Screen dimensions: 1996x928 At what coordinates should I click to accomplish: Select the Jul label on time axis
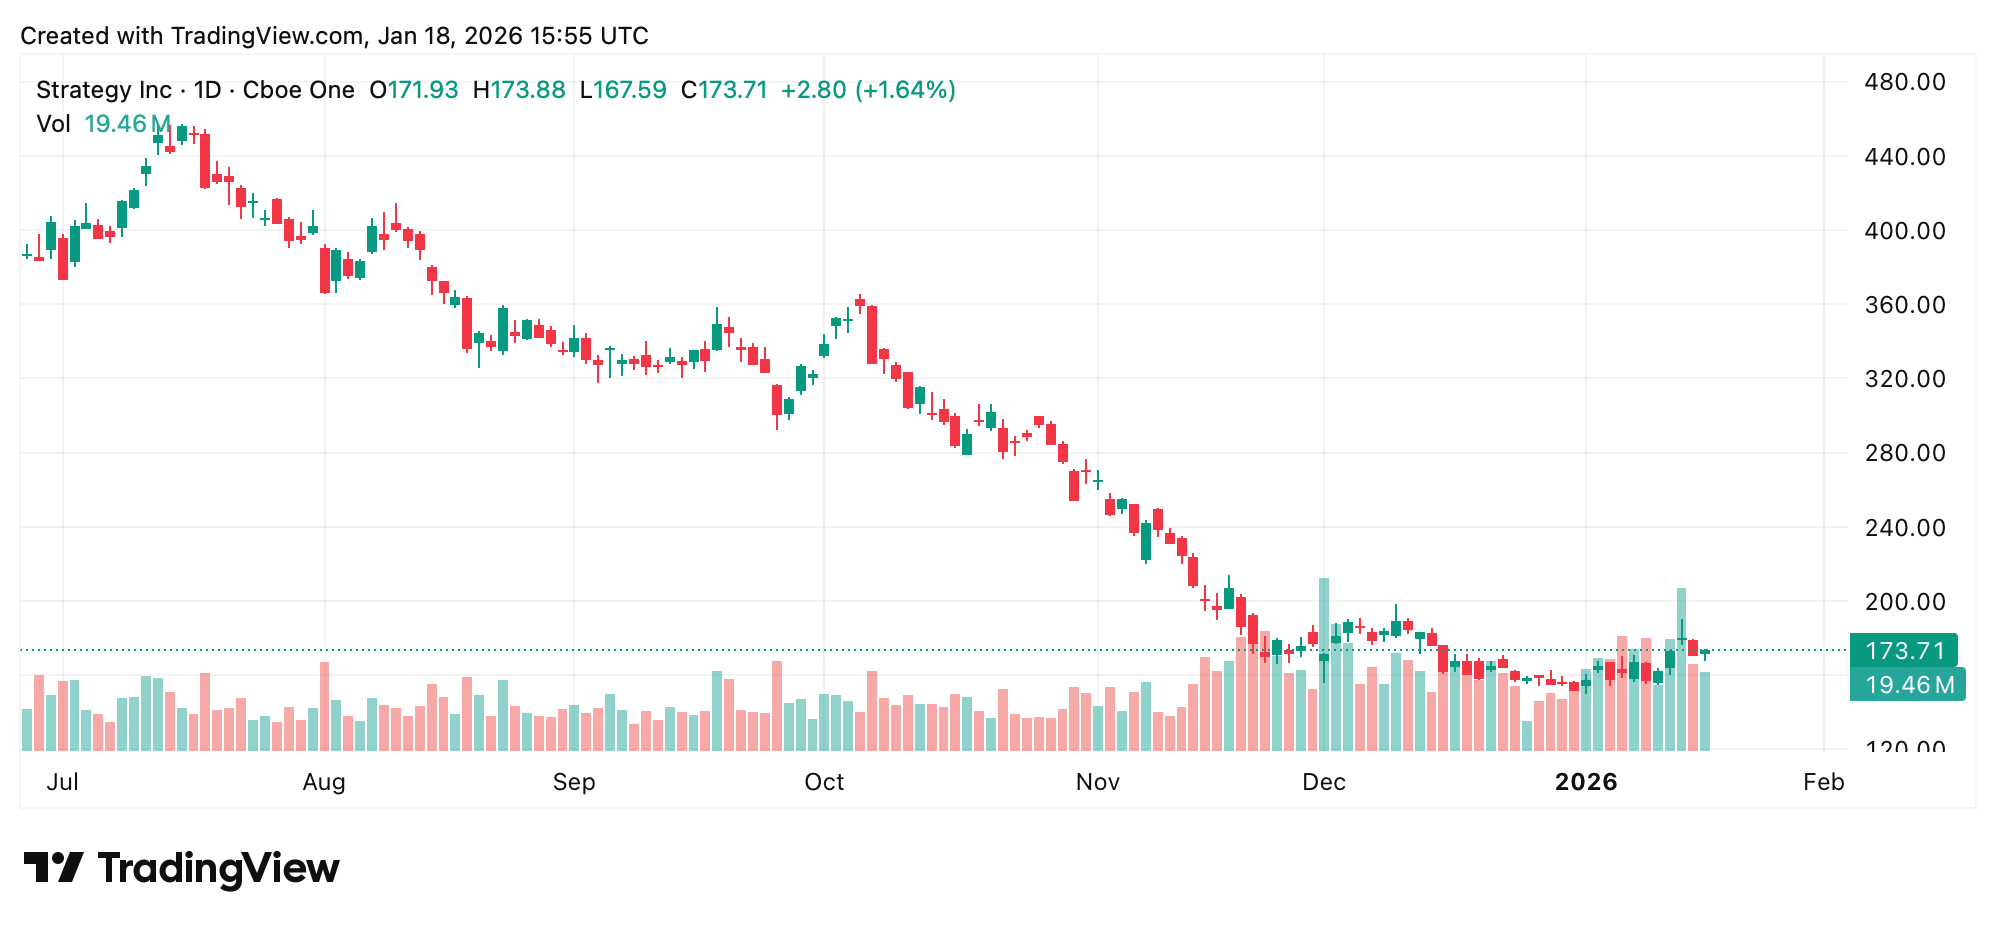point(62,782)
